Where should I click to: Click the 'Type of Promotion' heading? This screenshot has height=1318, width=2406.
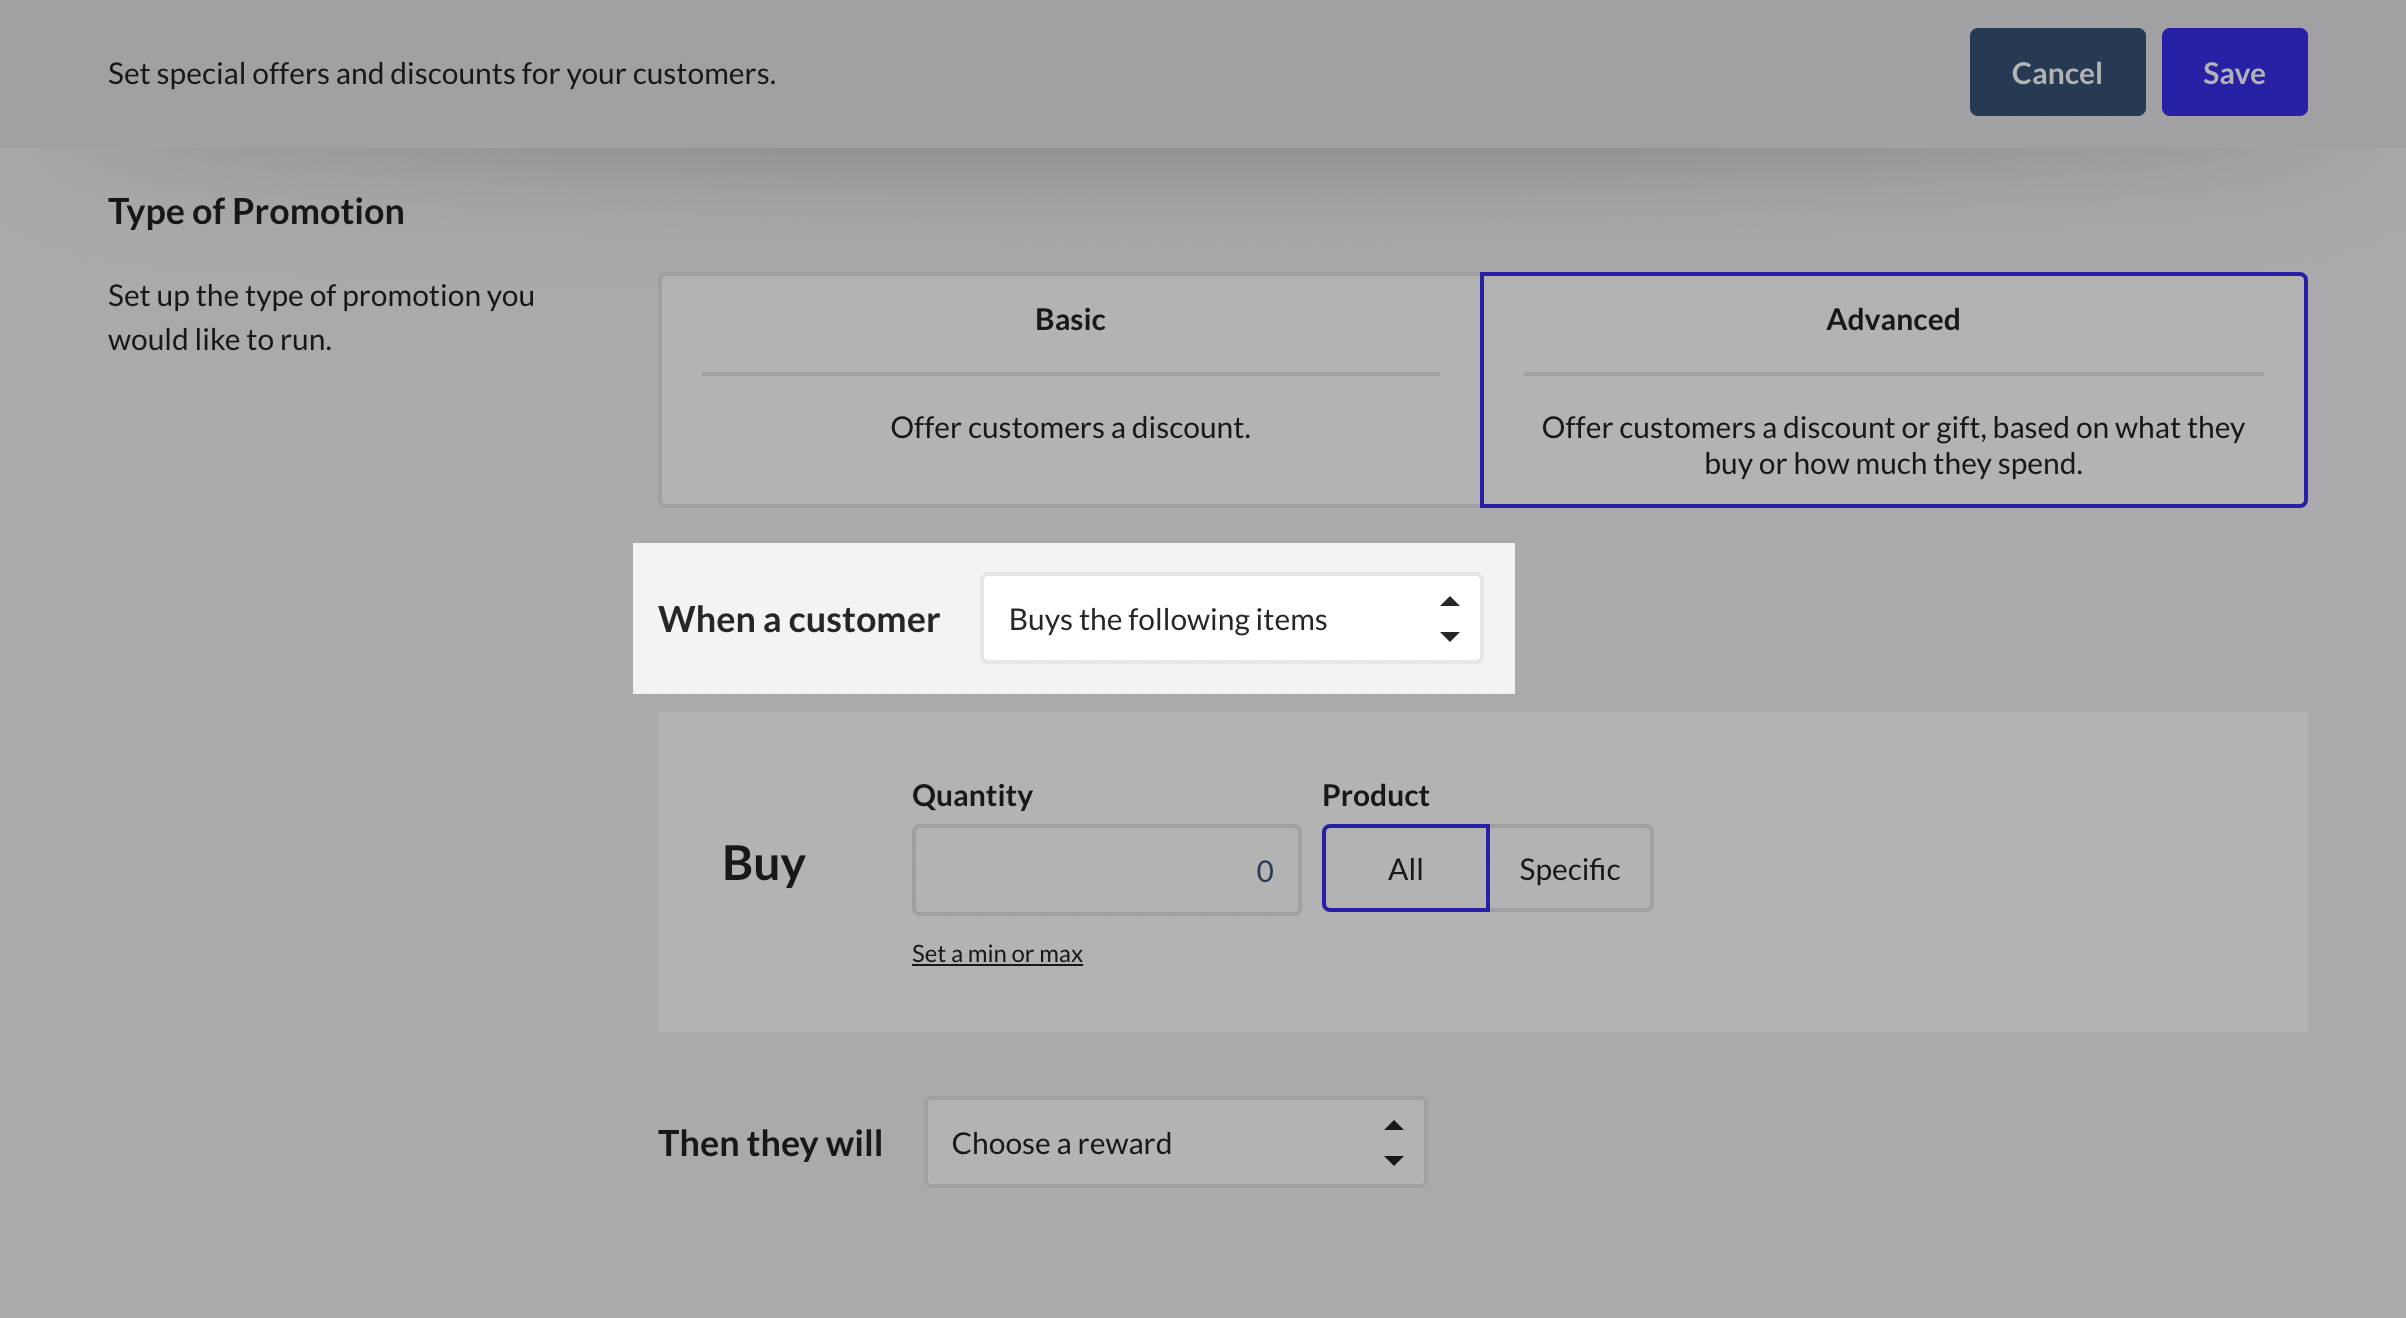point(256,211)
